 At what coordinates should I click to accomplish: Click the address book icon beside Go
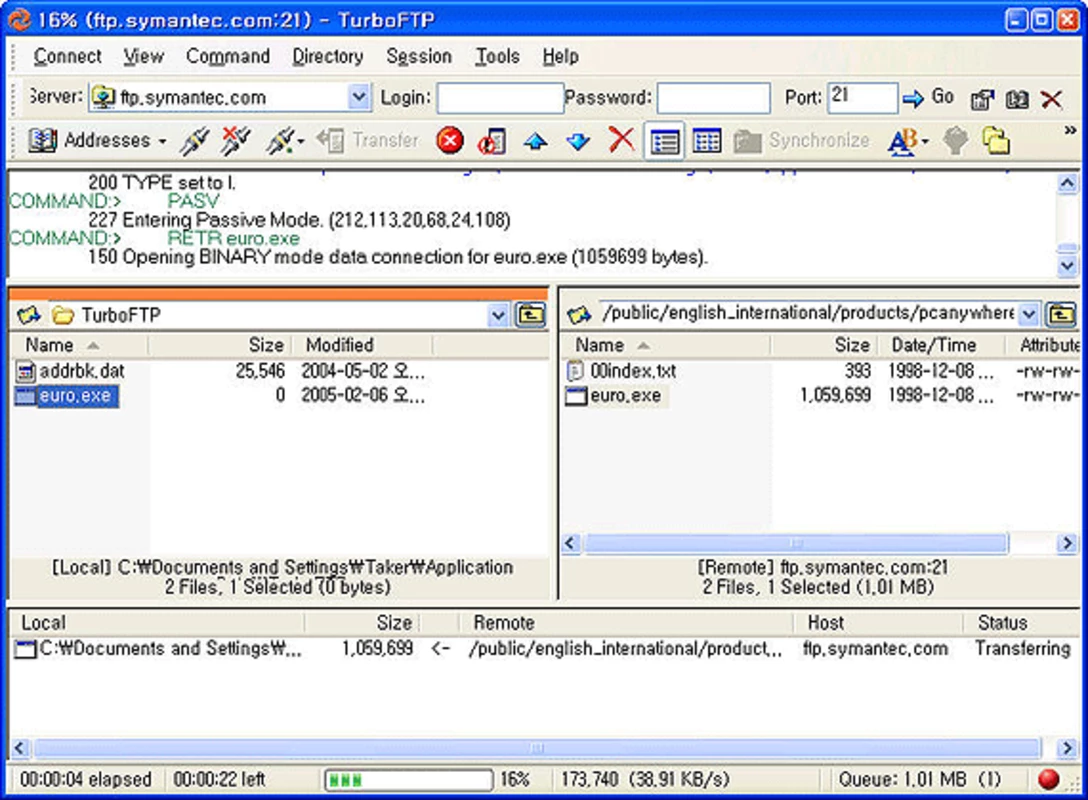coord(1017,99)
